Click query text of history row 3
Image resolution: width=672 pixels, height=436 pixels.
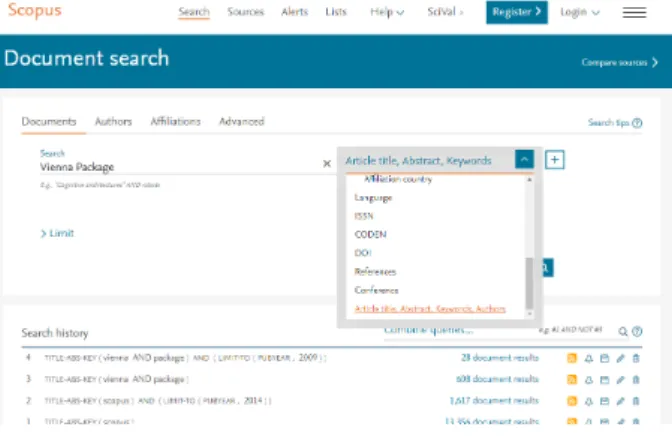(117, 379)
